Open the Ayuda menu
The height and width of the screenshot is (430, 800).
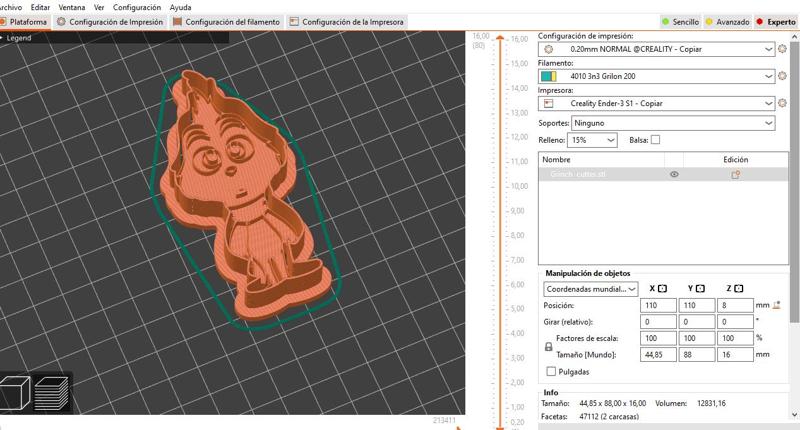pos(180,7)
